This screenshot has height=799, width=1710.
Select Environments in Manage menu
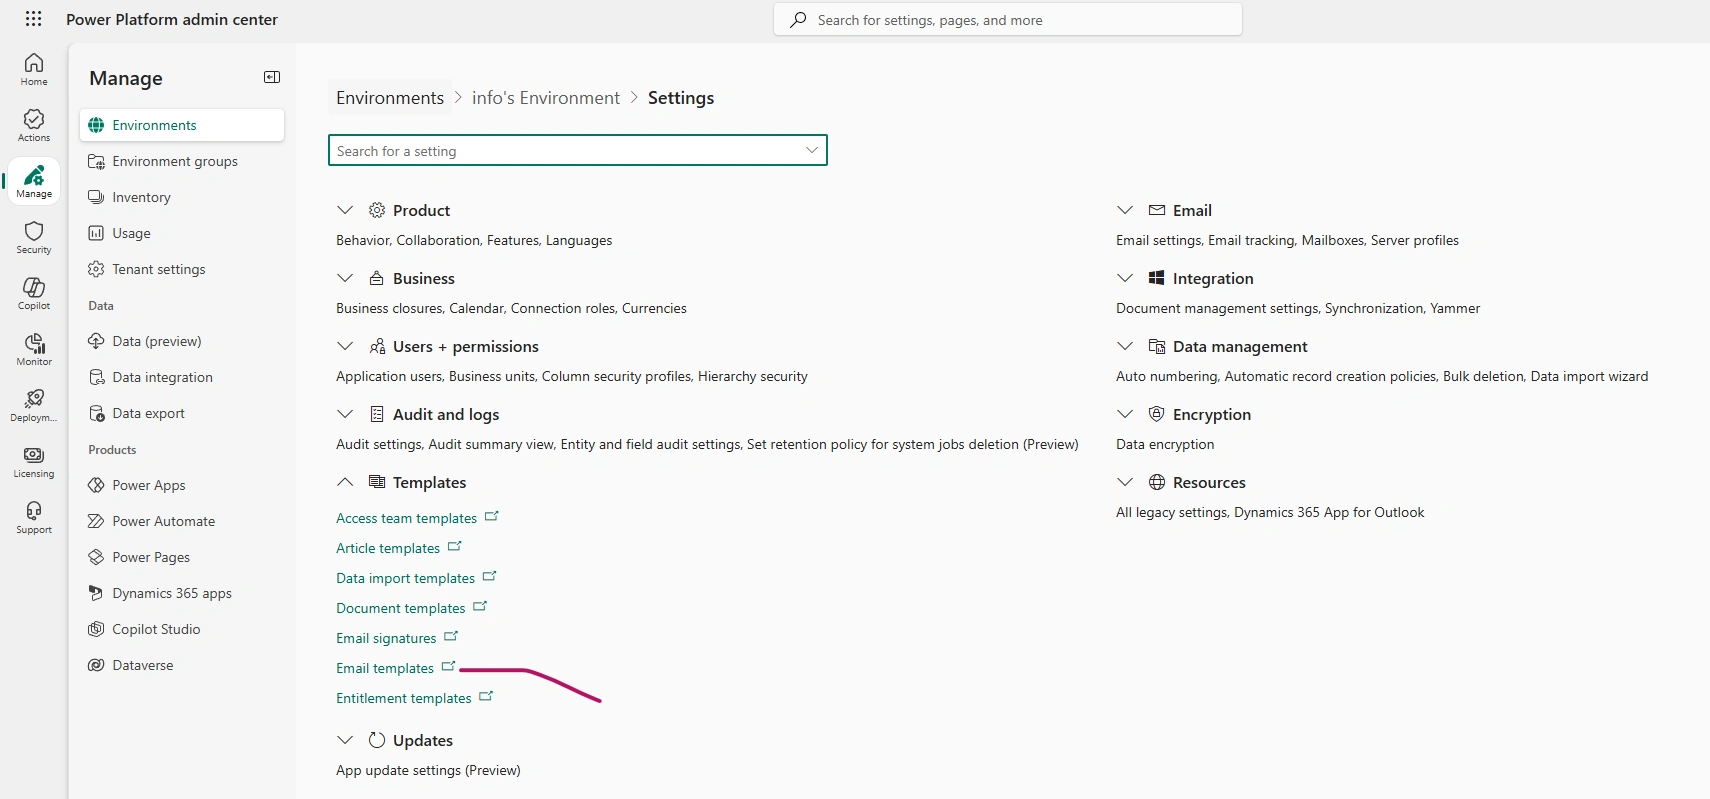pos(182,125)
